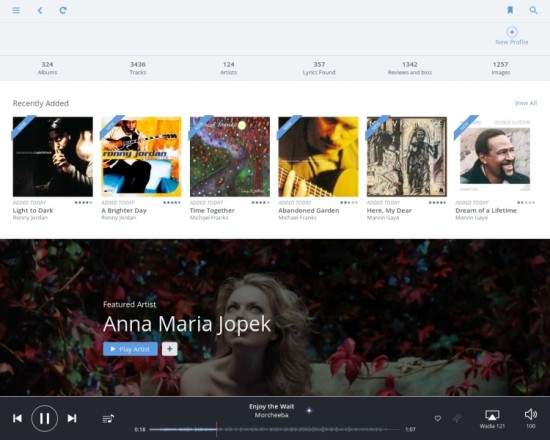Click the 1:07 remaining time
Image resolution: width=550 pixels, height=440 pixels.
(410, 429)
